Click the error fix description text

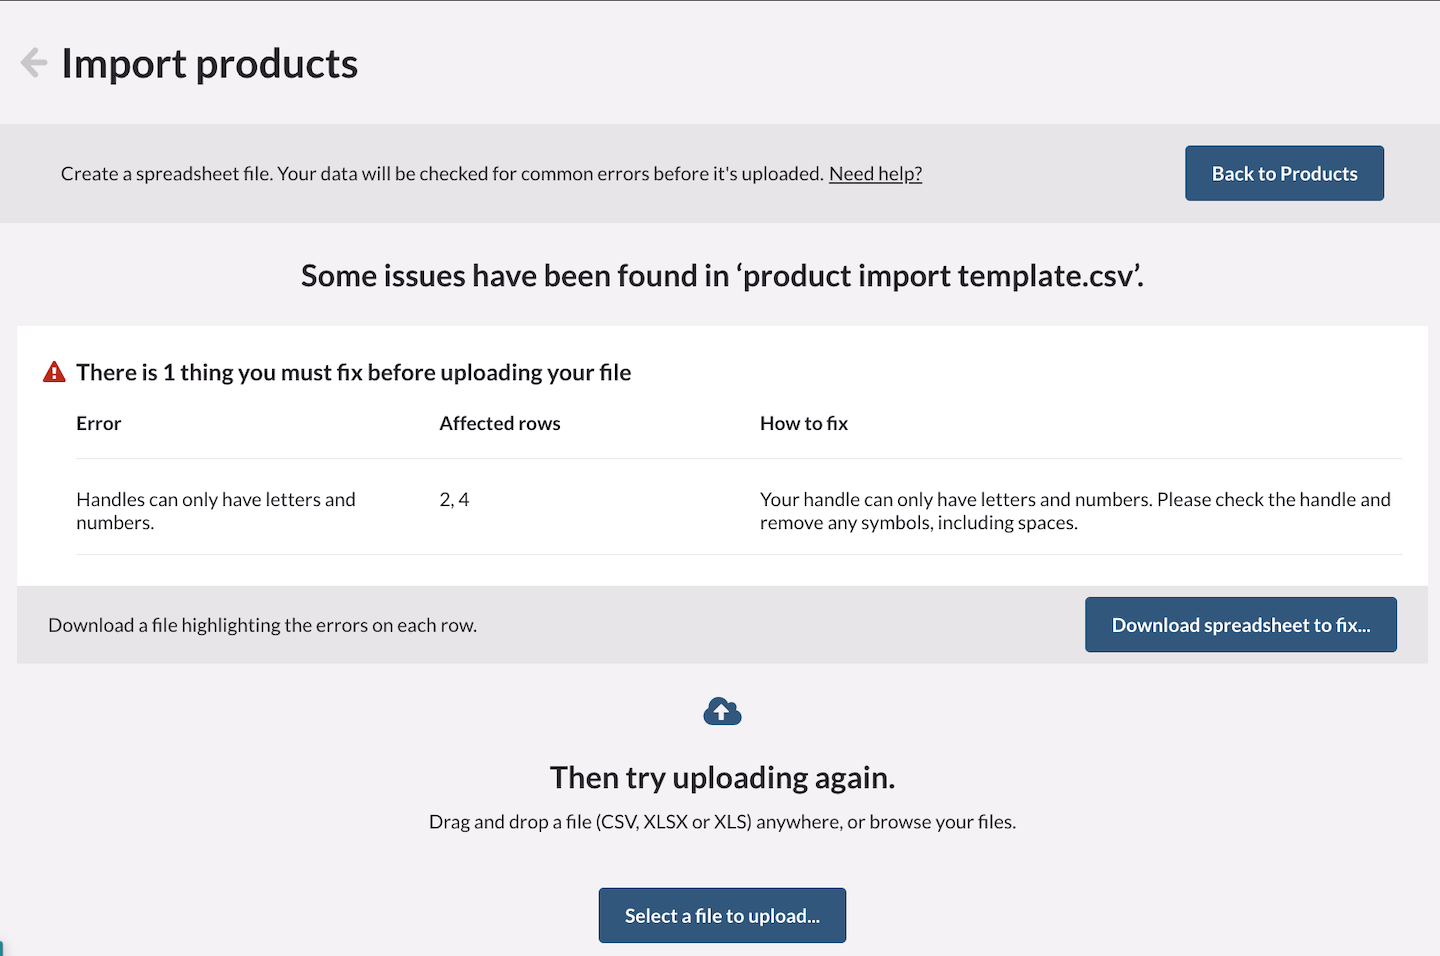point(1075,510)
